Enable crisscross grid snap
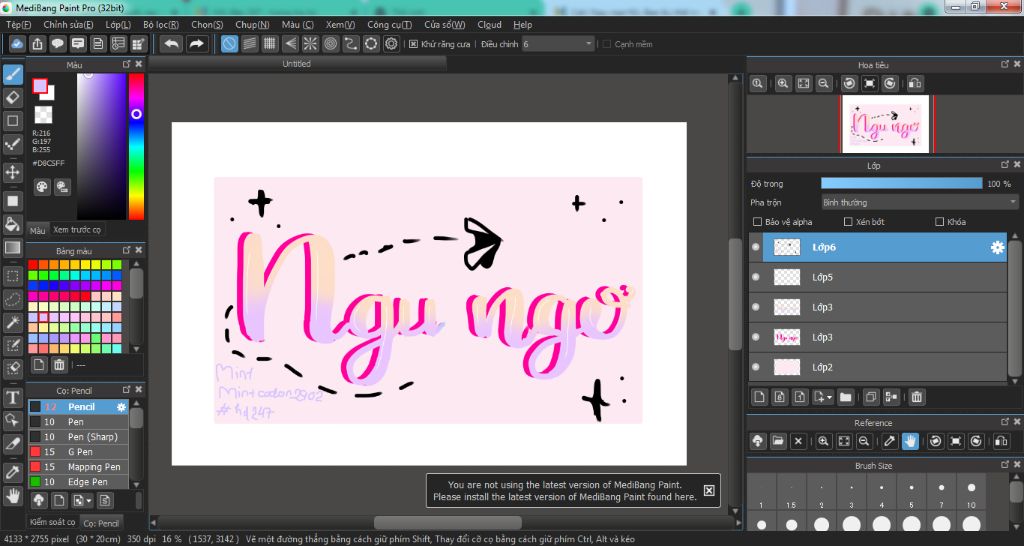 pyautogui.click(x=270, y=44)
